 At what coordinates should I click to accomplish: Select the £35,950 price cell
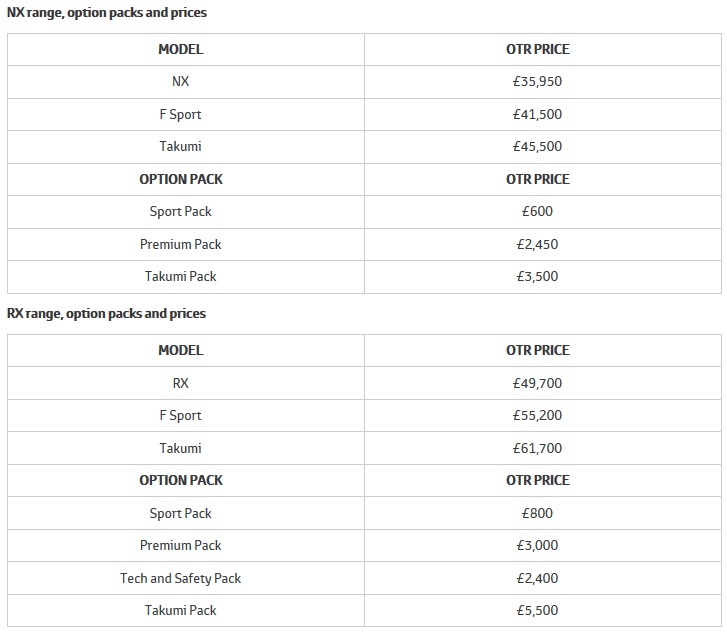[537, 82]
